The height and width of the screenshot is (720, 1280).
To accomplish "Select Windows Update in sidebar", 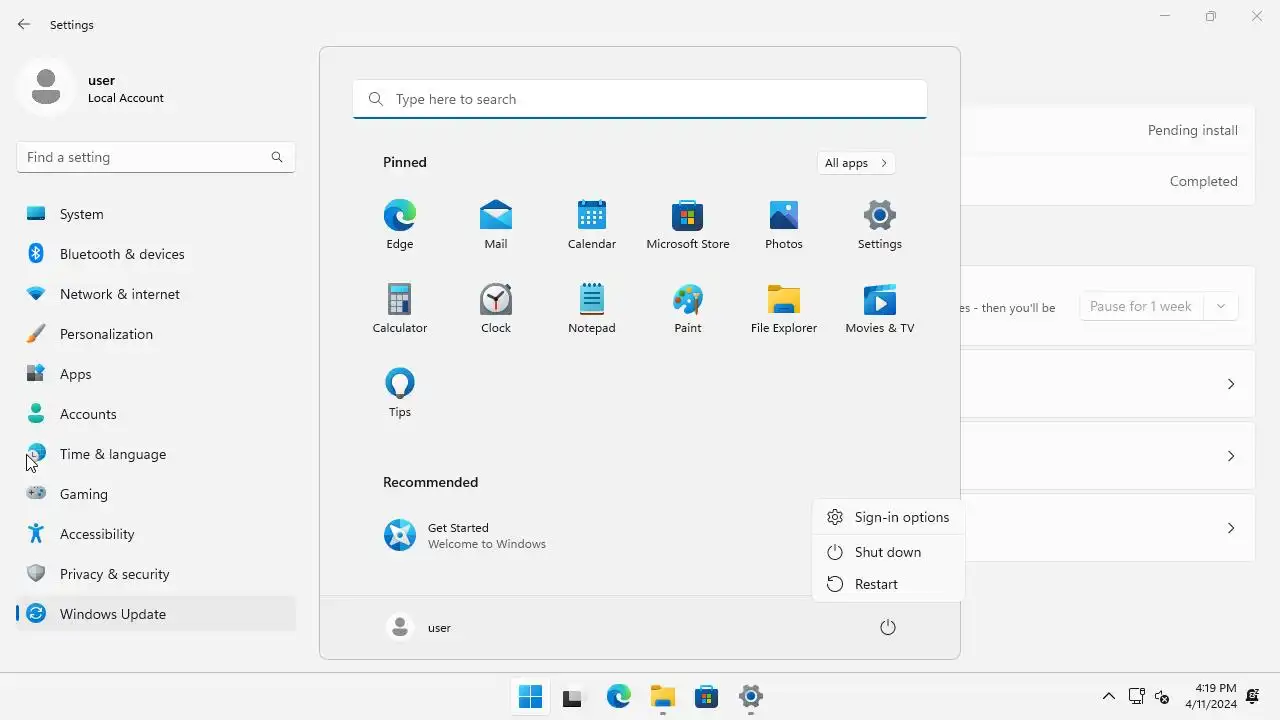I will click(156, 614).
